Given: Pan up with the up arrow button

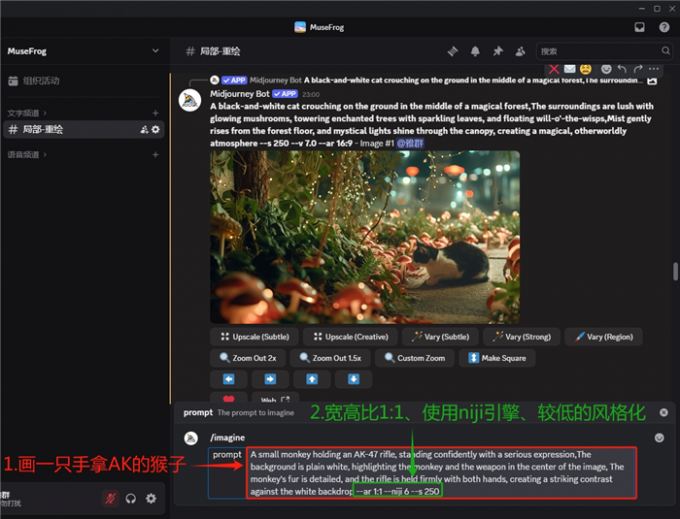Looking at the screenshot, I should tap(312, 379).
